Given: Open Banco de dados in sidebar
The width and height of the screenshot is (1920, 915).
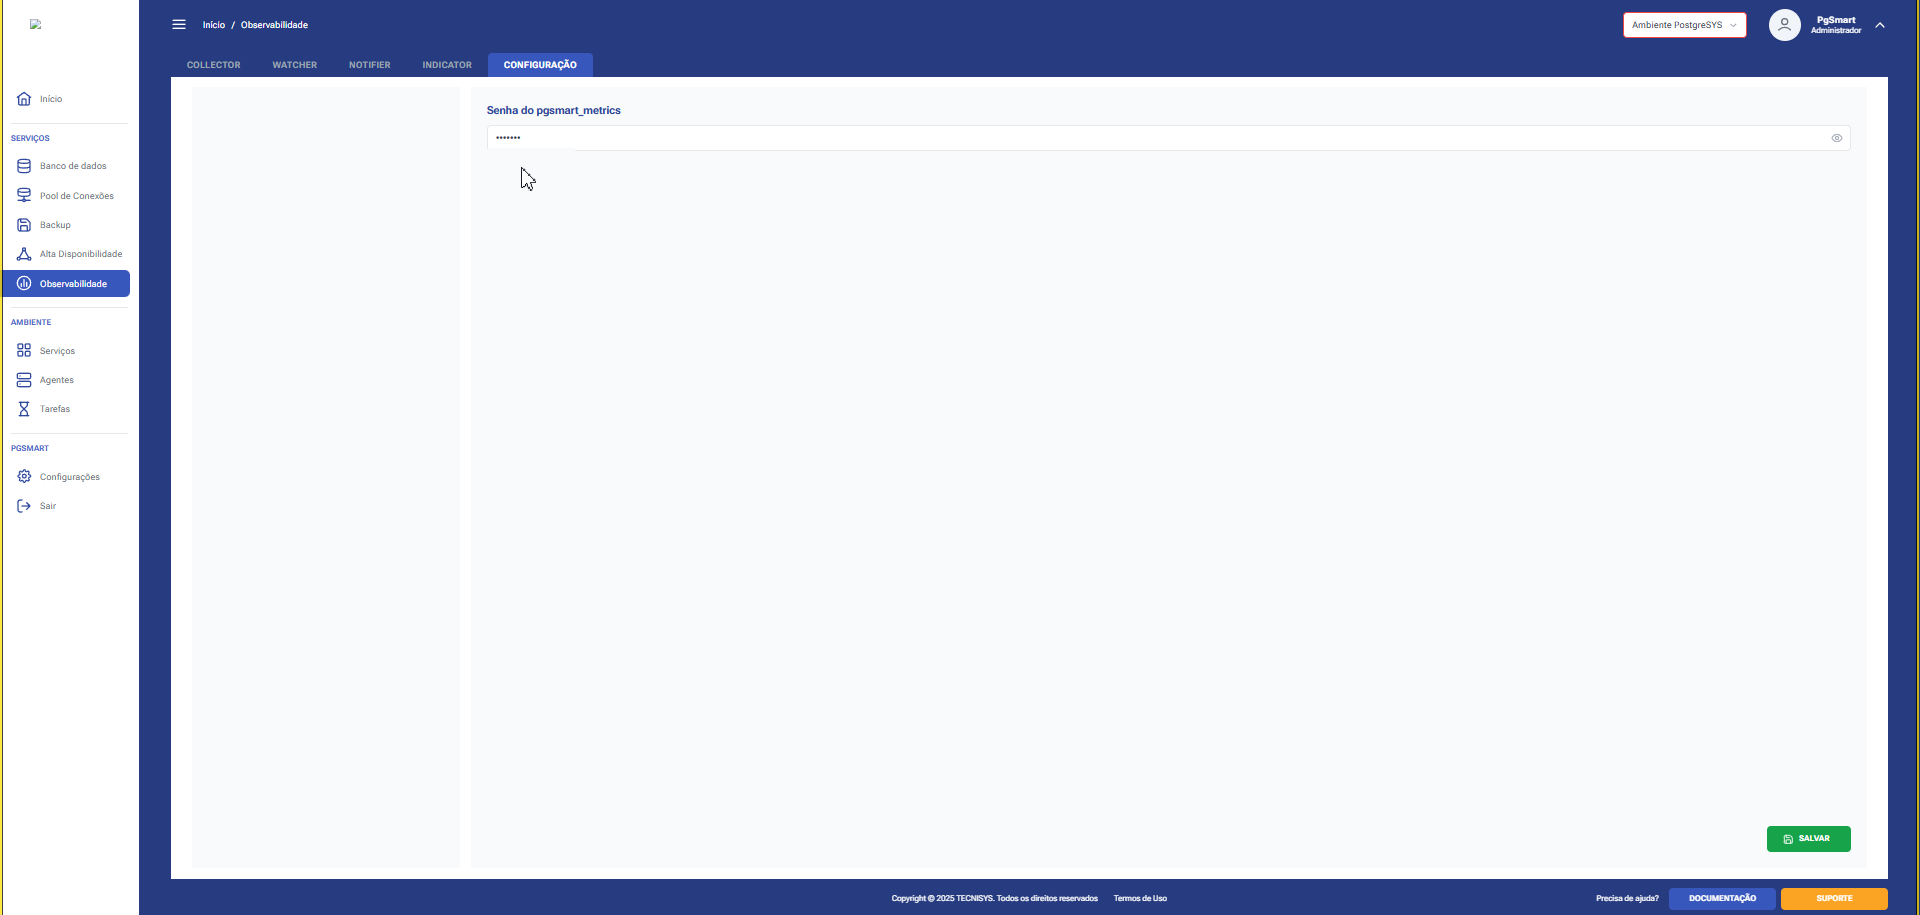Looking at the screenshot, I should 72,166.
